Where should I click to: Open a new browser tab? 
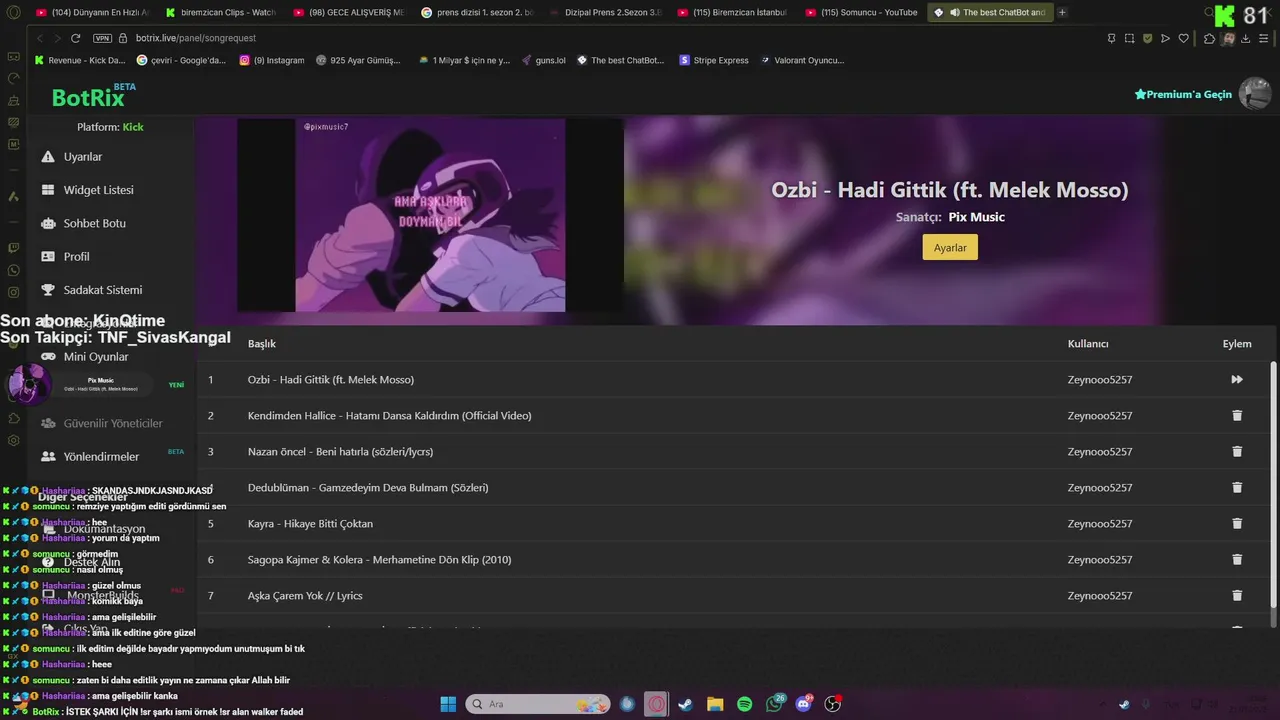(x=1062, y=12)
